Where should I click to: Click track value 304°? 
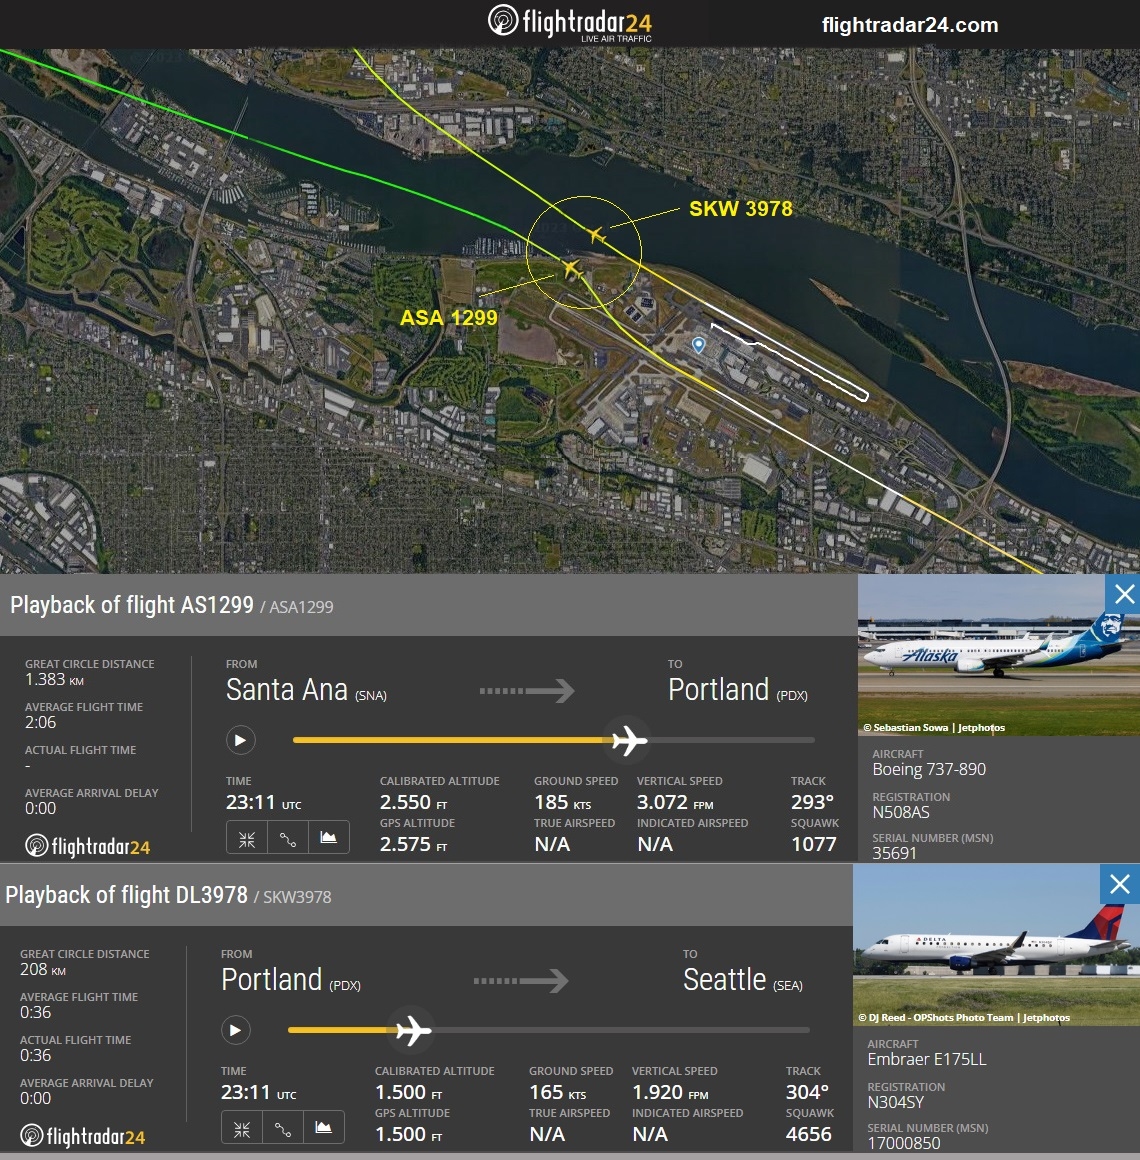(x=807, y=1092)
